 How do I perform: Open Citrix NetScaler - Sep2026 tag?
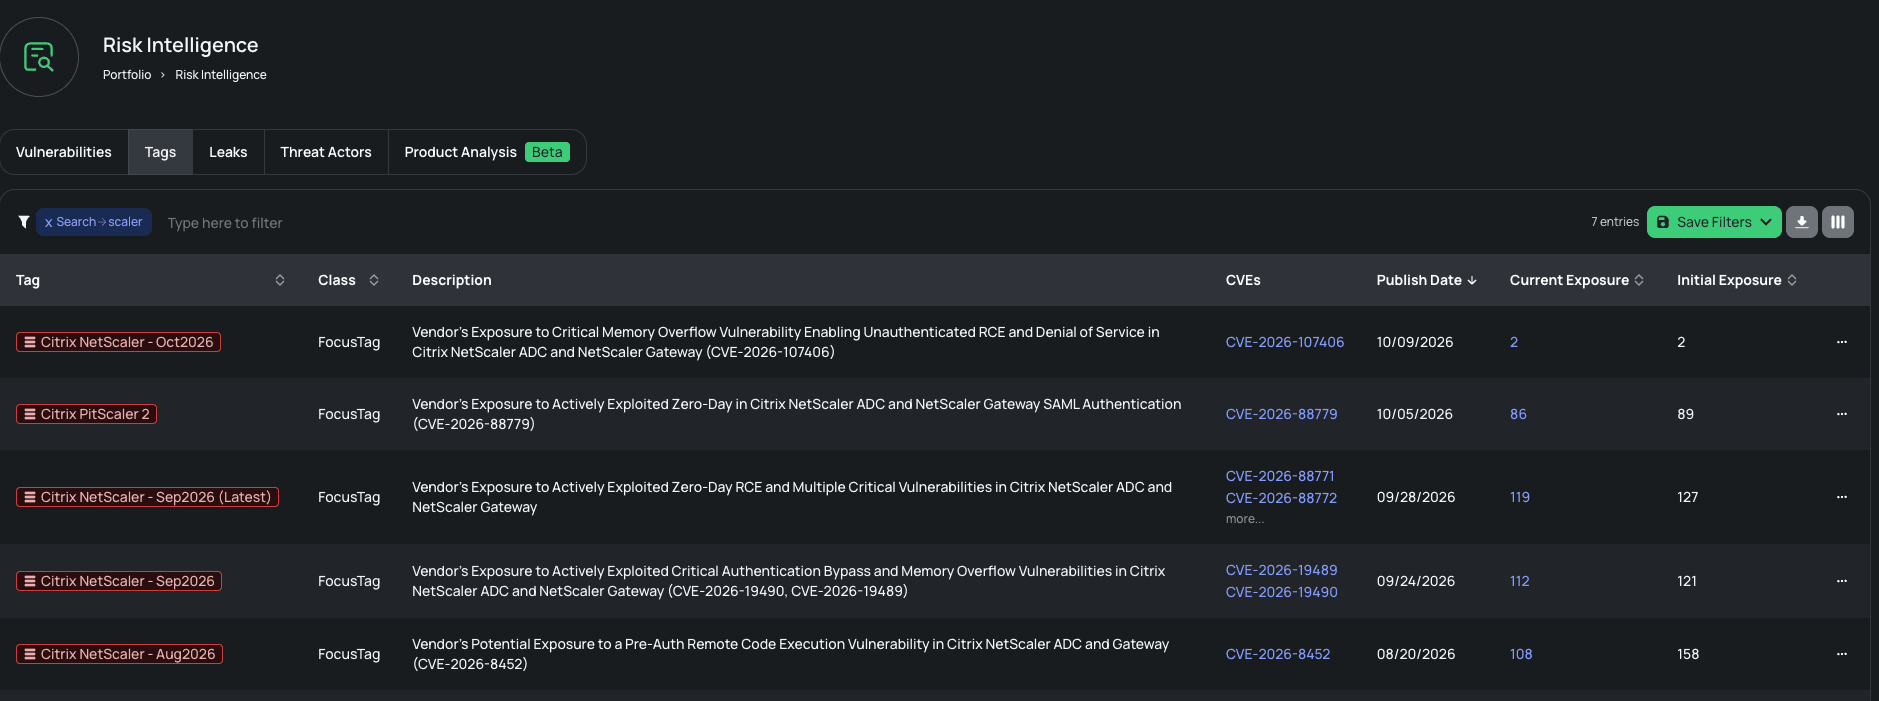(118, 581)
